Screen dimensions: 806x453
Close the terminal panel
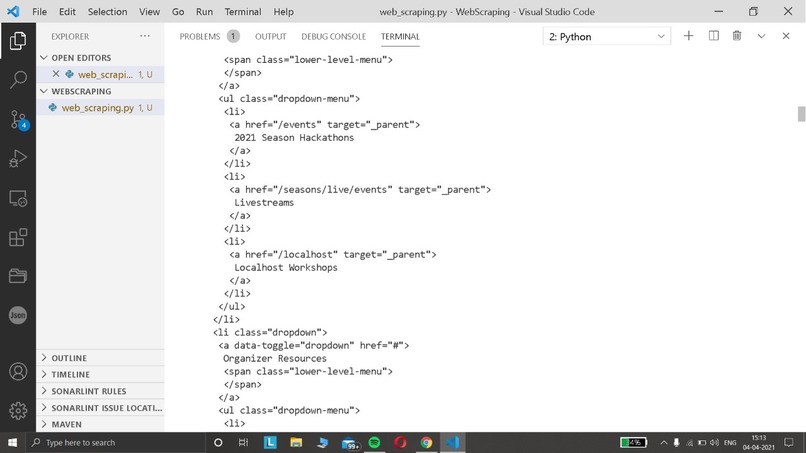[785, 36]
